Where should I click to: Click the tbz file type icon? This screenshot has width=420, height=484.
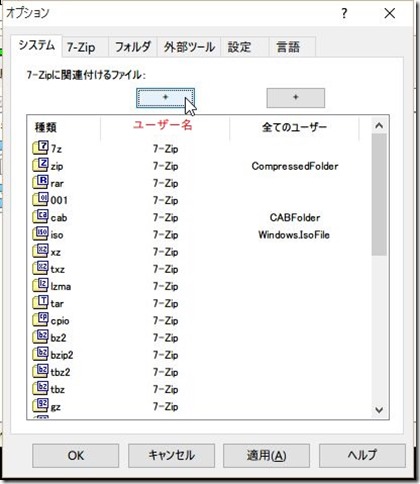(41, 389)
